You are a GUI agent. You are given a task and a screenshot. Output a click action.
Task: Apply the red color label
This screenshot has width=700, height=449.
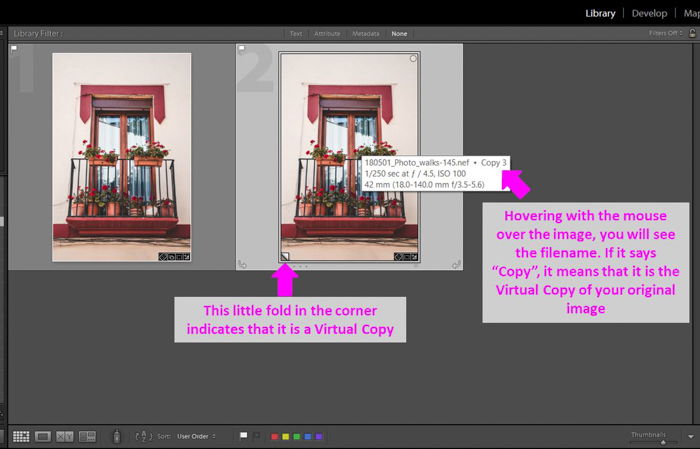click(275, 437)
